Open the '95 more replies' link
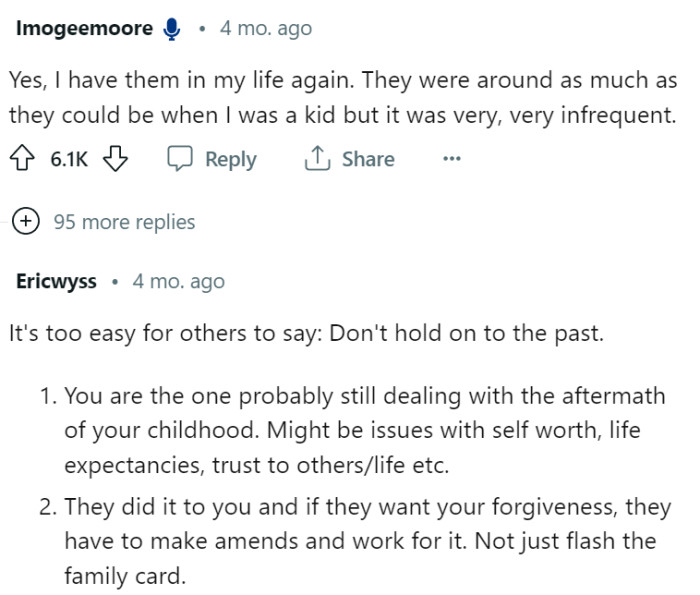 124,222
